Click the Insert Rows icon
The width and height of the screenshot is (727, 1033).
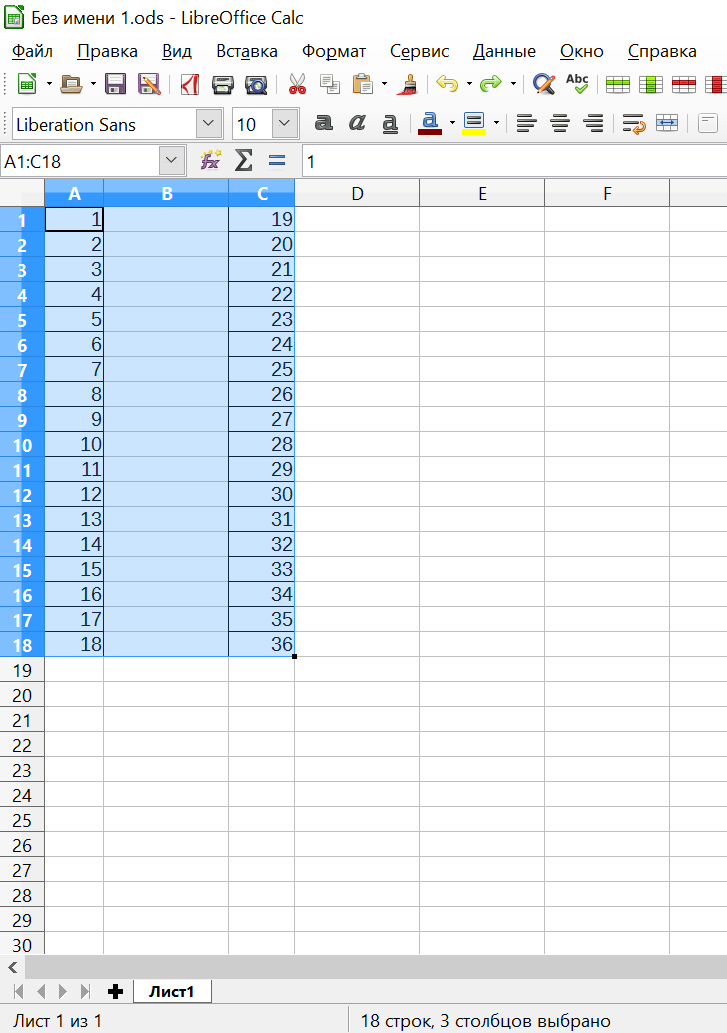618,84
